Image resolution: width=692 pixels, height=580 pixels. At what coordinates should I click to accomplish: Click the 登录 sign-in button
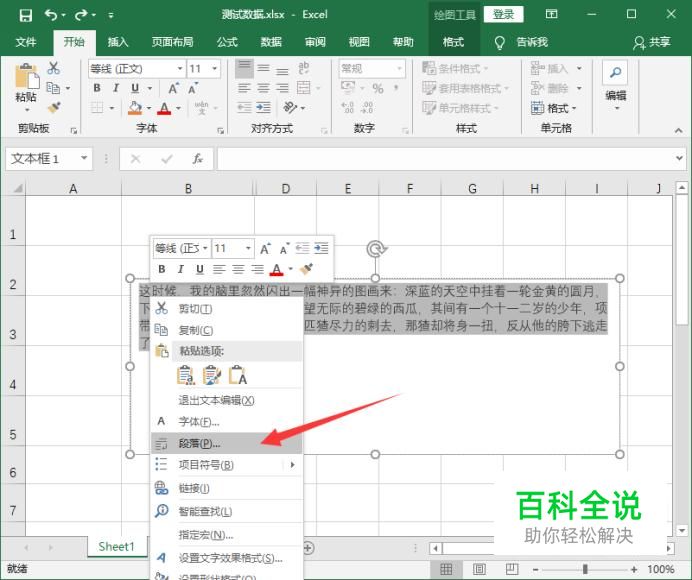tap(503, 14)
